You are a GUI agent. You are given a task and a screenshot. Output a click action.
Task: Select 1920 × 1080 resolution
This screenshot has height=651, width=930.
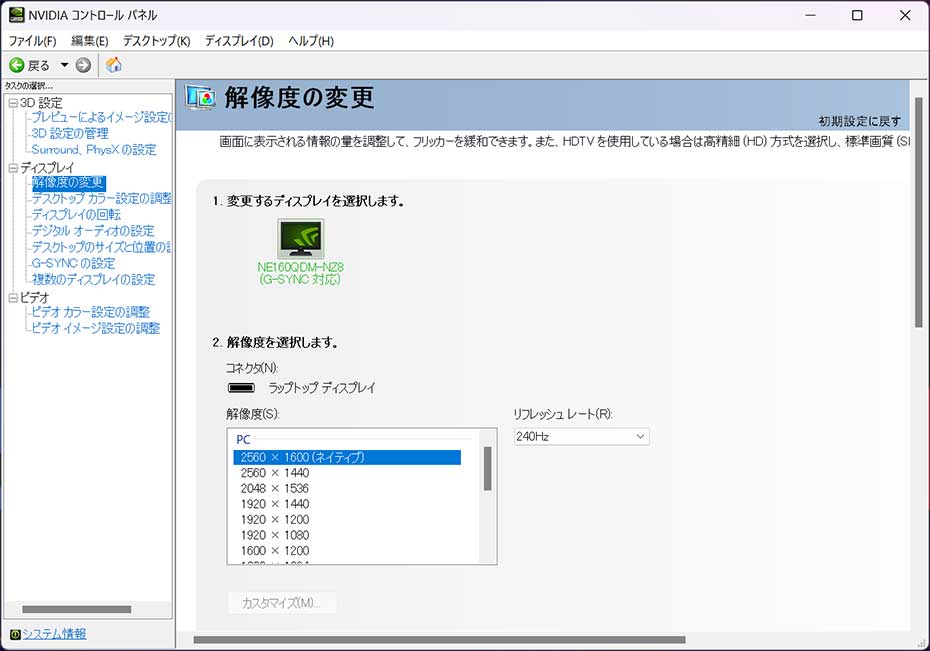point(275,535)
